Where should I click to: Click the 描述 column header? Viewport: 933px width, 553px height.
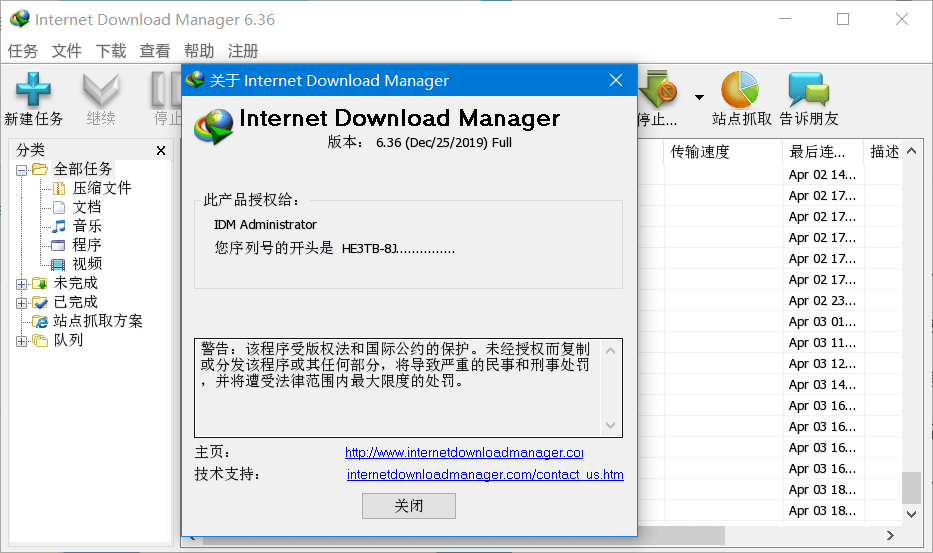884,152
